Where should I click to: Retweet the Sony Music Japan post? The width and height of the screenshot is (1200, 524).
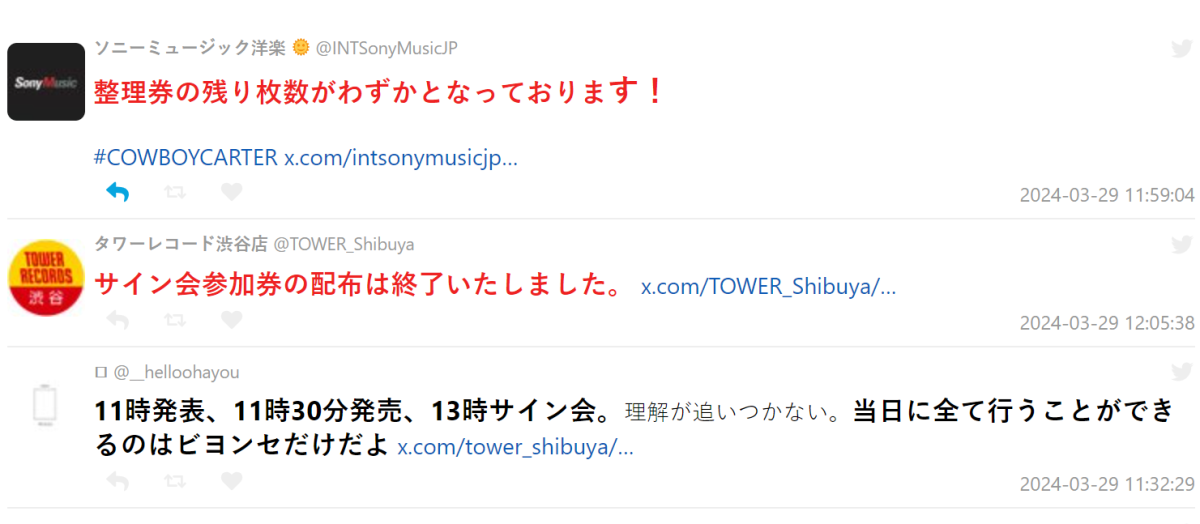tap(174, 192)
